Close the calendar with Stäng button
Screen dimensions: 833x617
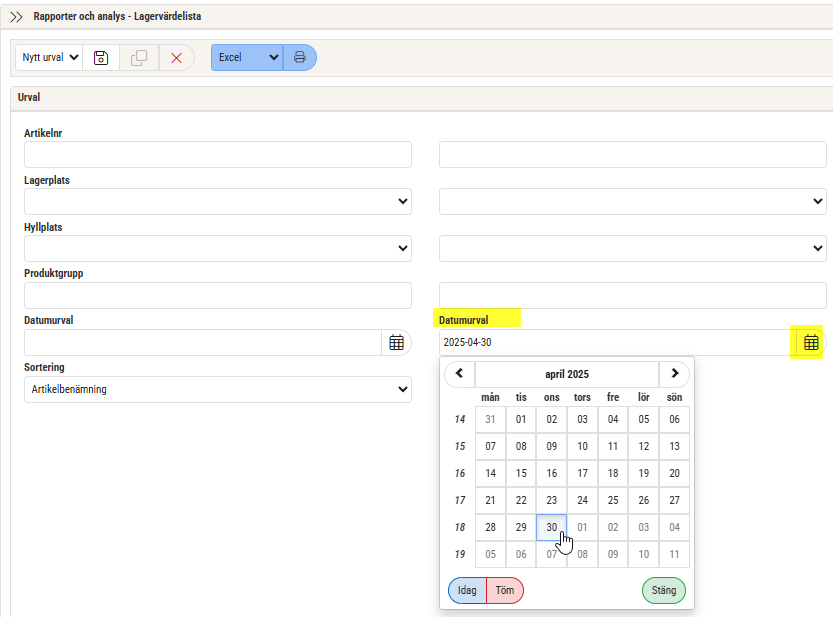664,590
